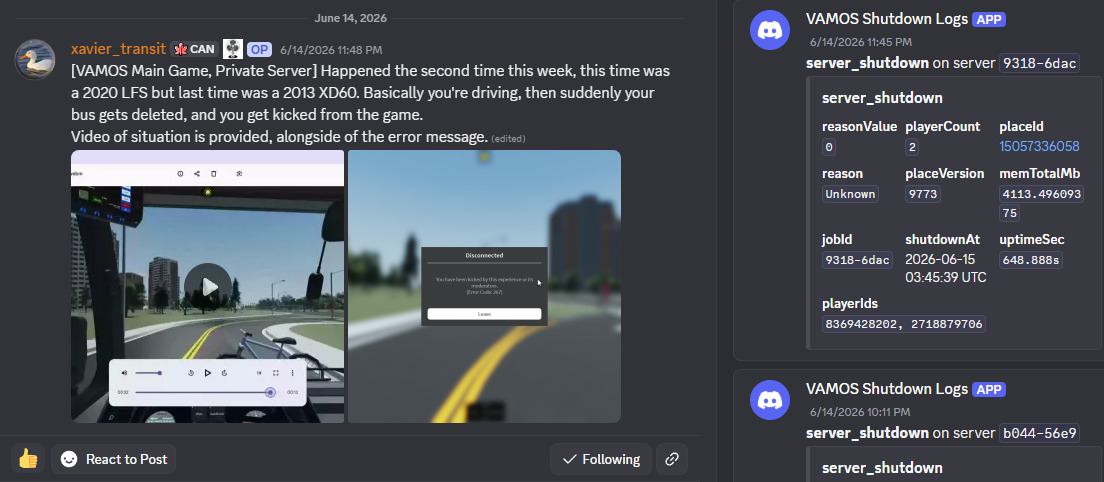Click the OP badge next to the author
Viewport: 1104px width, 482px height.
pyautogui.click(x=260, y=49)
